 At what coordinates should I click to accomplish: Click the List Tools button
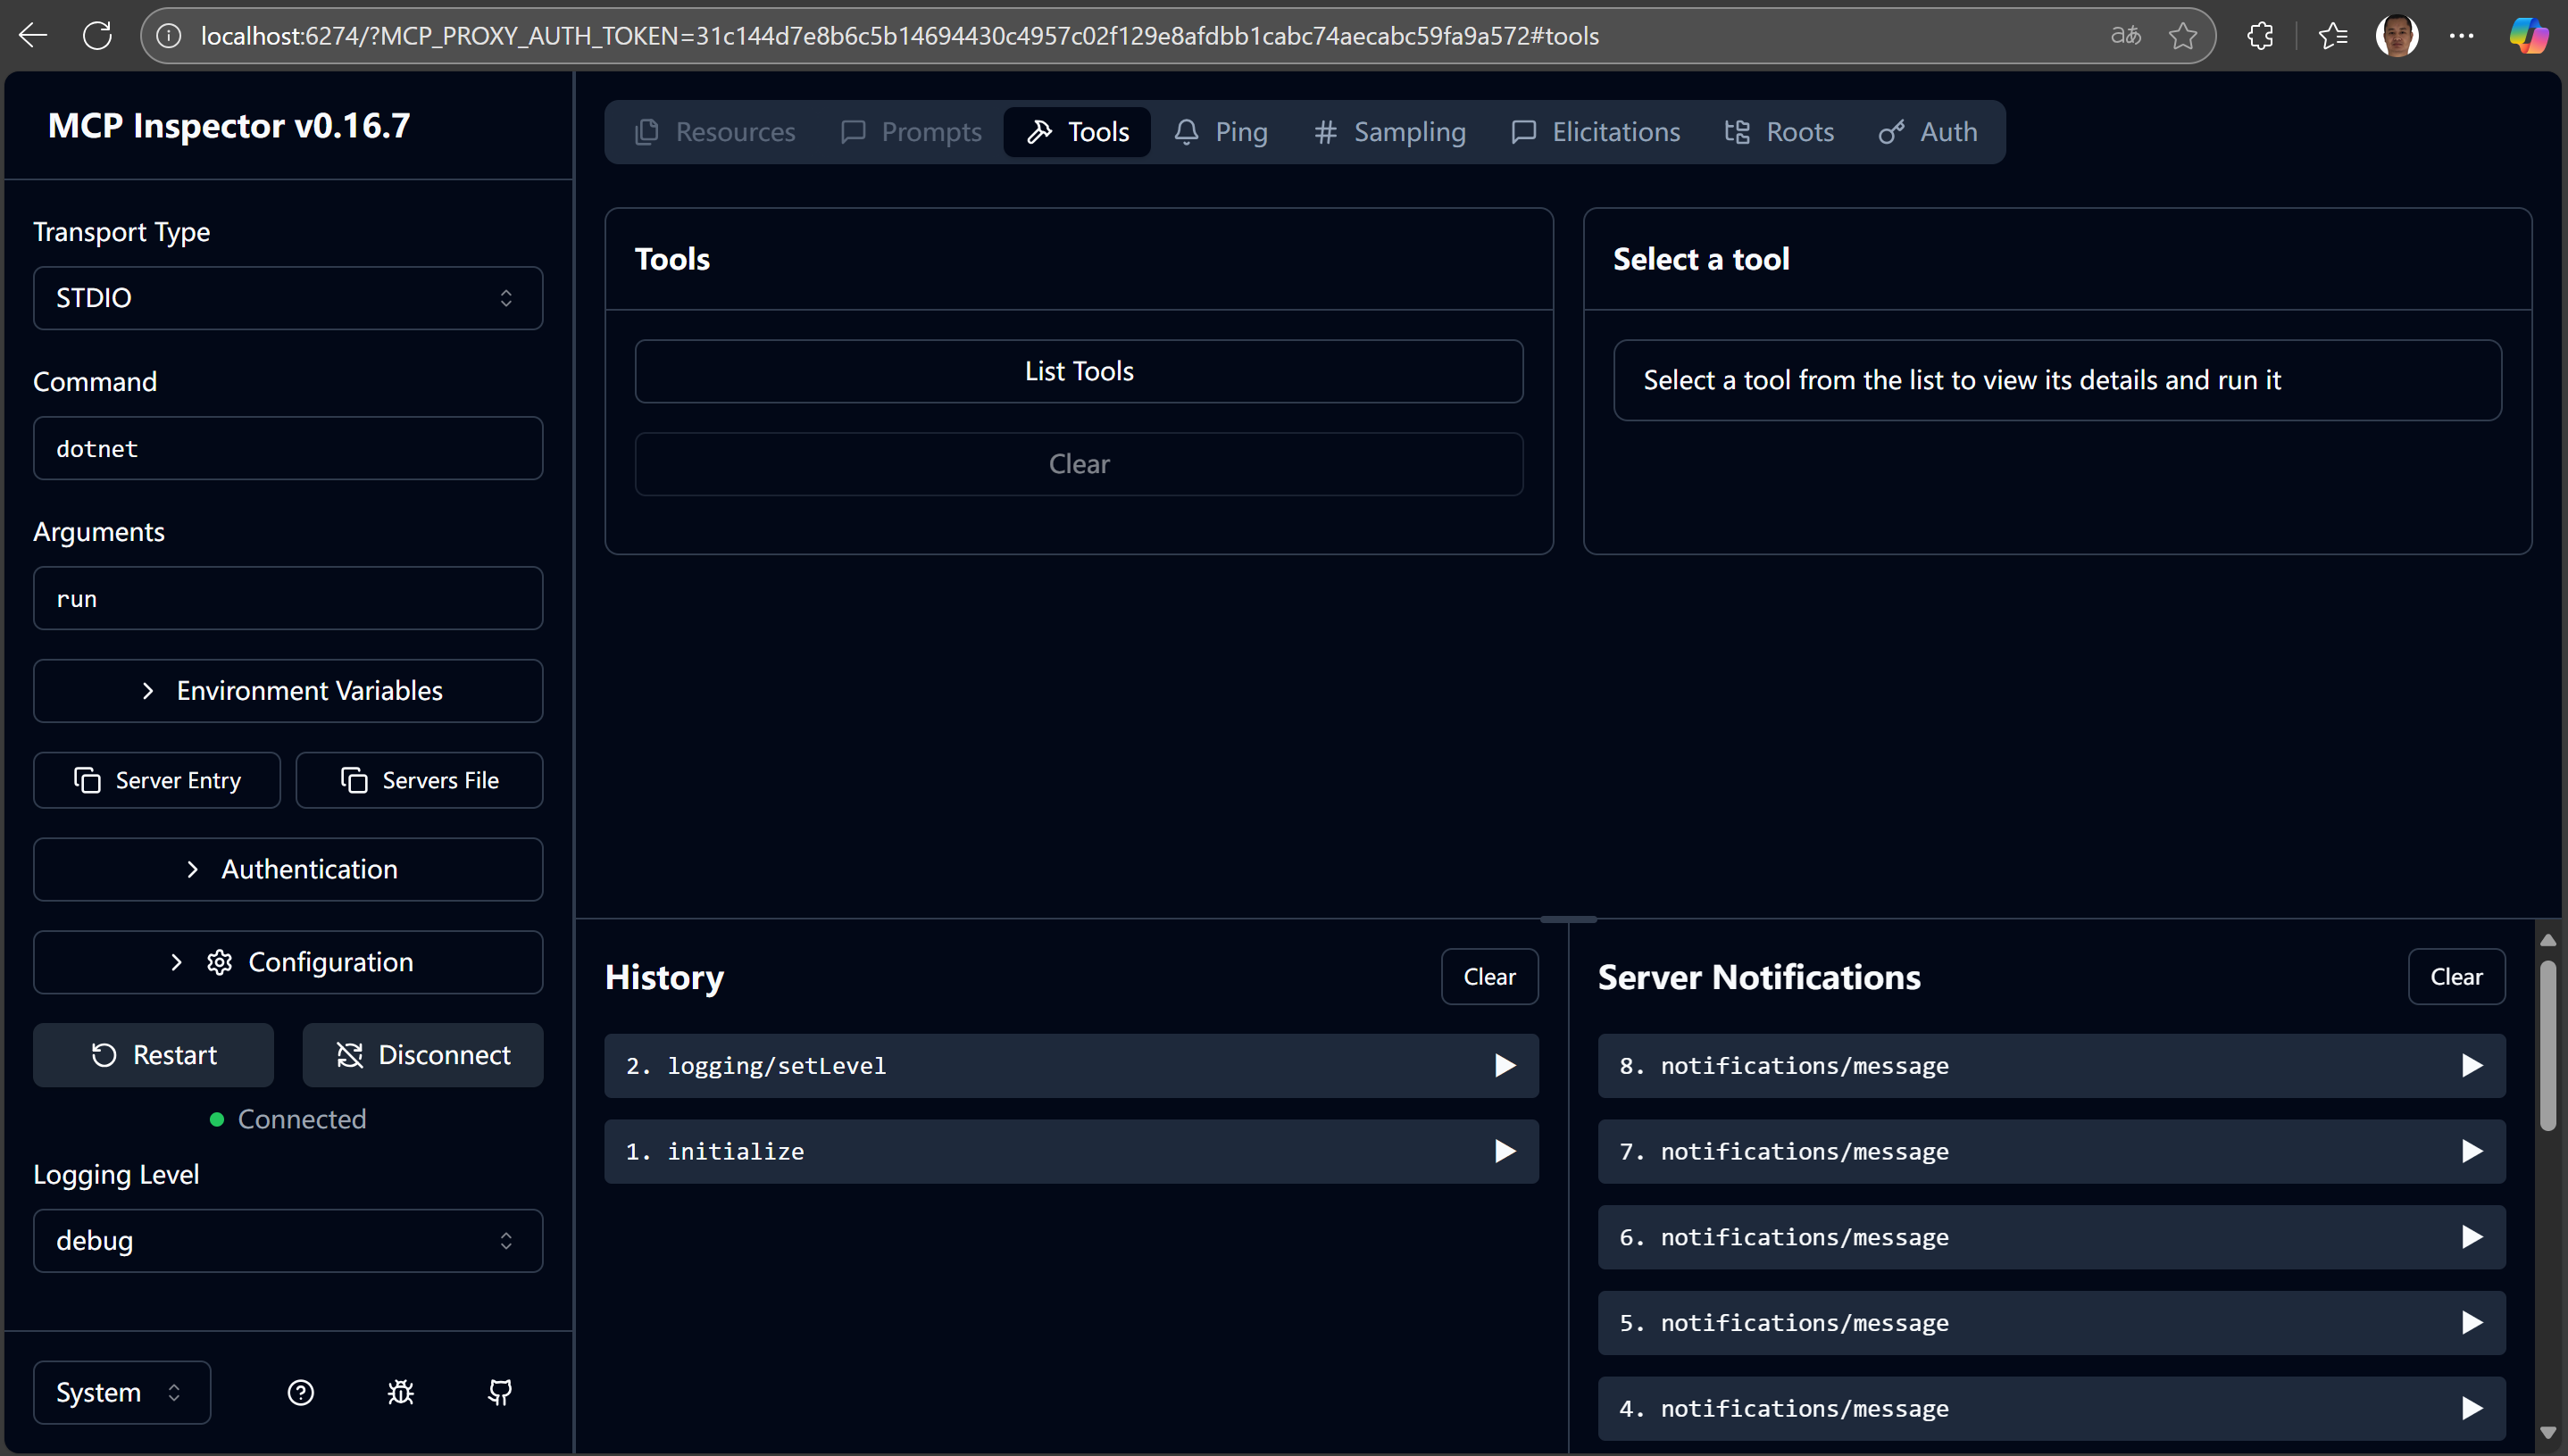1079,371
